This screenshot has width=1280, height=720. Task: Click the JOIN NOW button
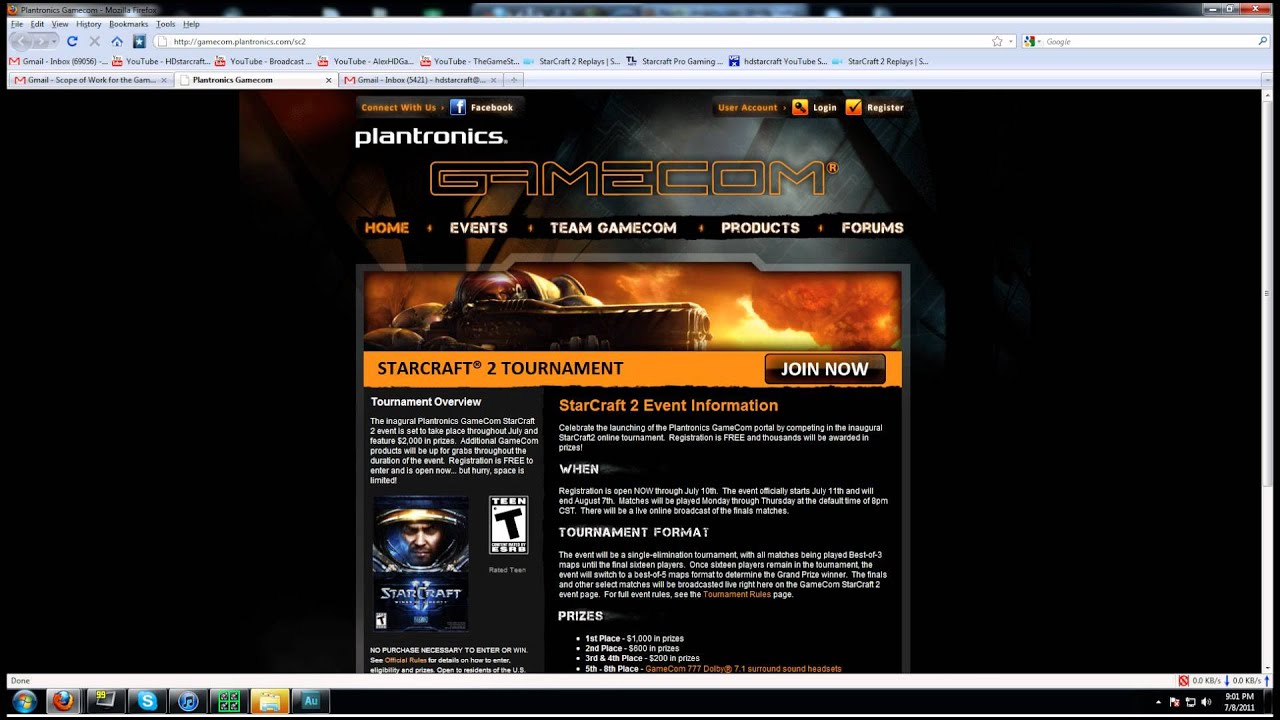click(824, 369)
